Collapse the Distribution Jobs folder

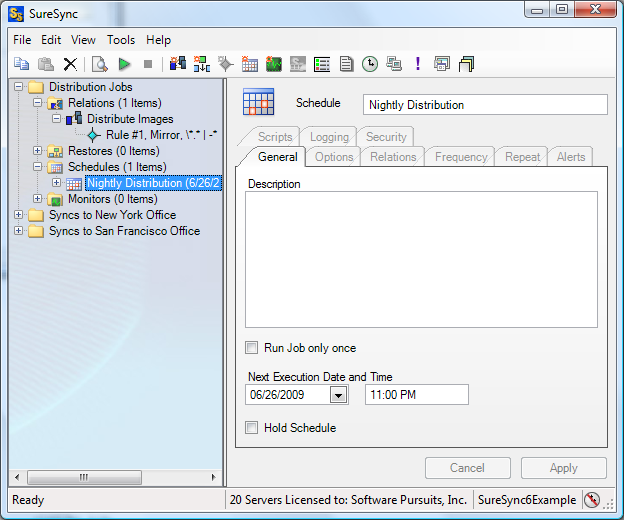click(18, 87)
